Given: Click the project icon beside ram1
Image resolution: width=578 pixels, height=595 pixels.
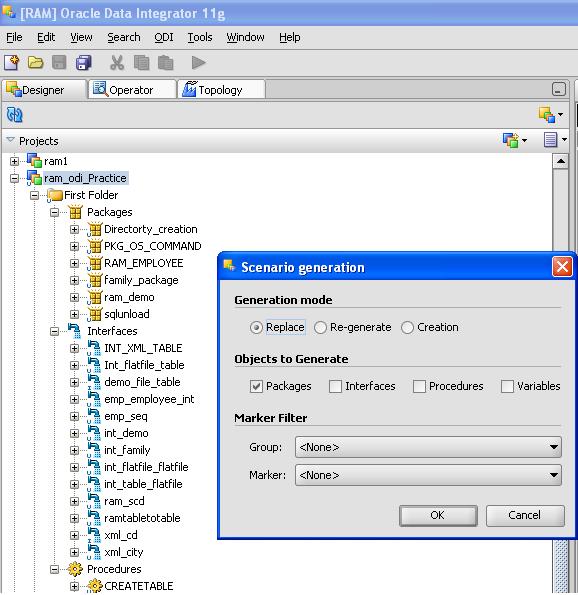Looking at the screenshot, I should (x=34, y=161).
